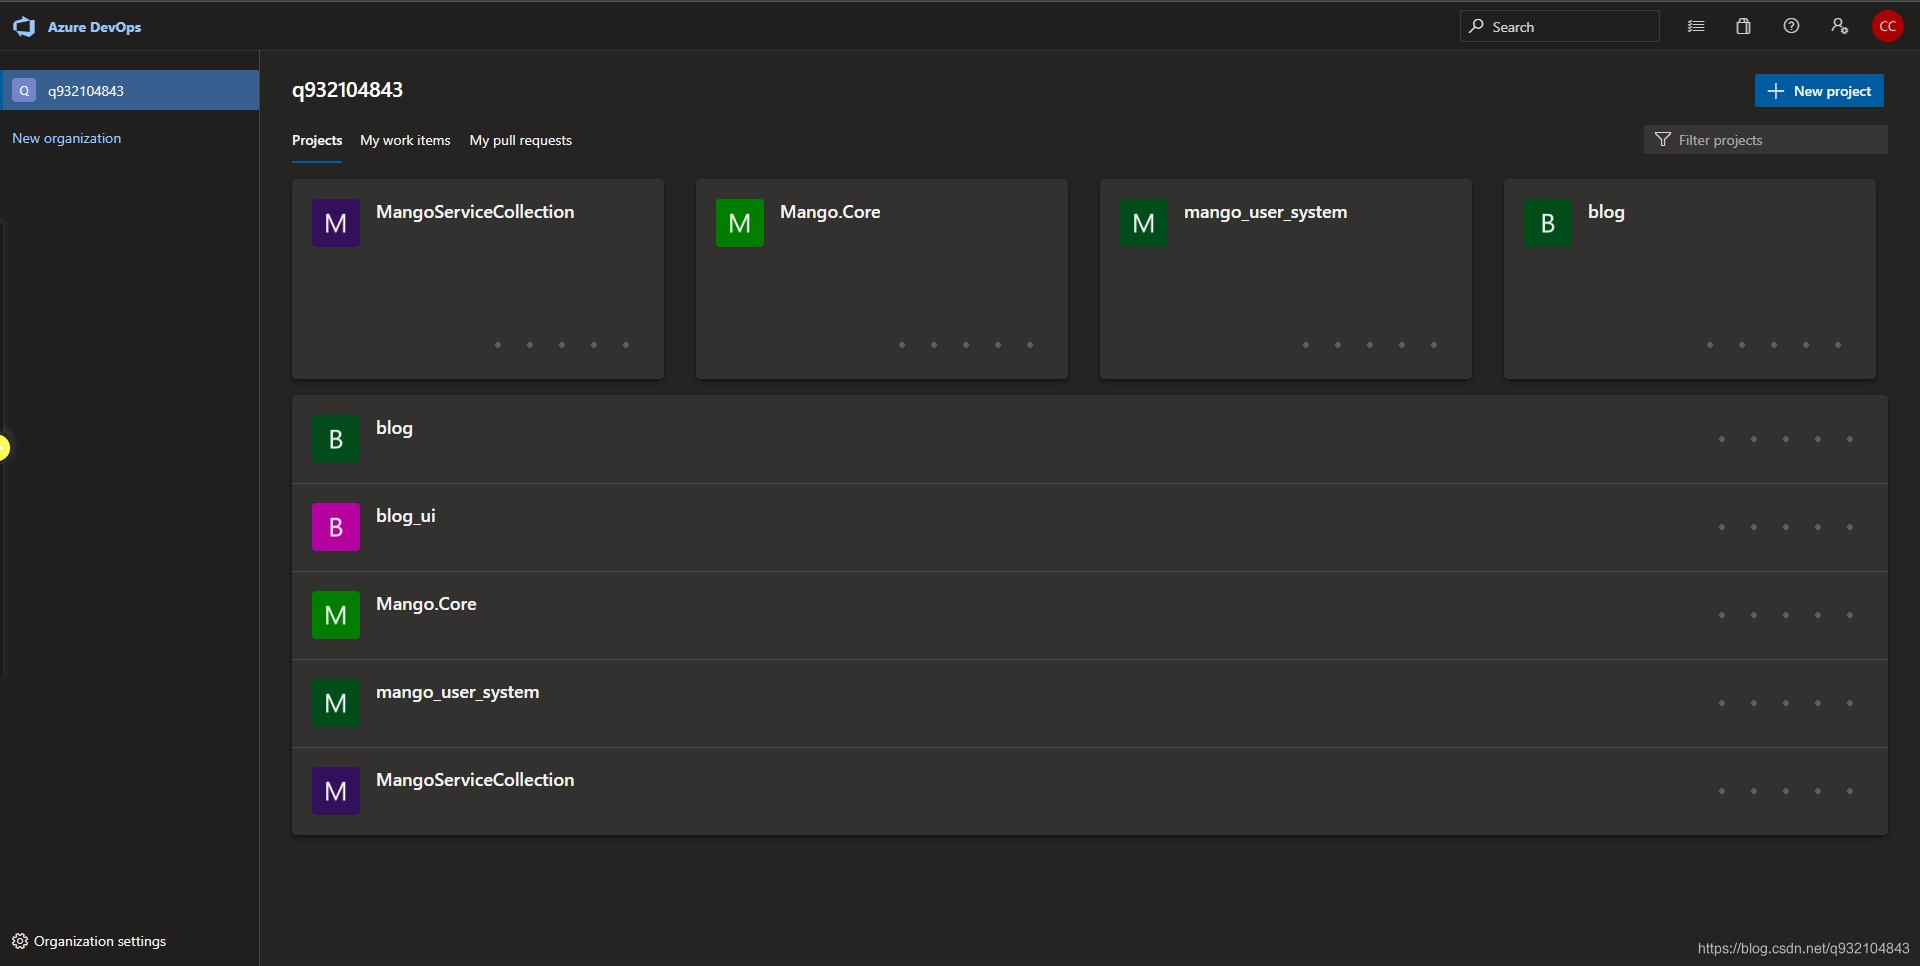This screenshot has width=1920, height=966.
Task: Open the MangoServiceCollection project card
Action: tap(478, 279)
